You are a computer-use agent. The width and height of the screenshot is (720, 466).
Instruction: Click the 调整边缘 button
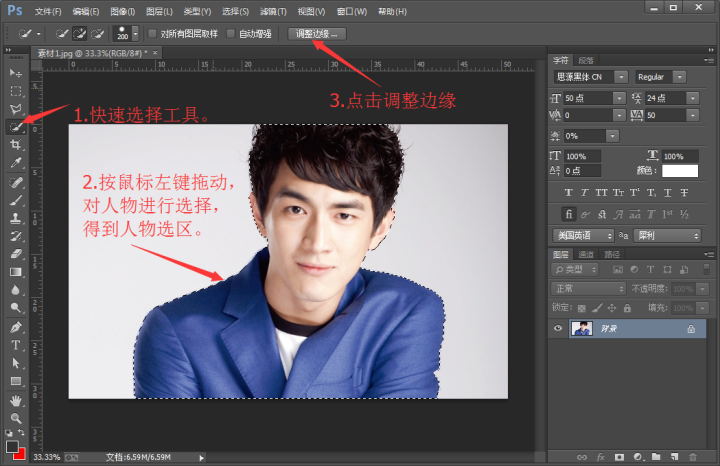318,34
